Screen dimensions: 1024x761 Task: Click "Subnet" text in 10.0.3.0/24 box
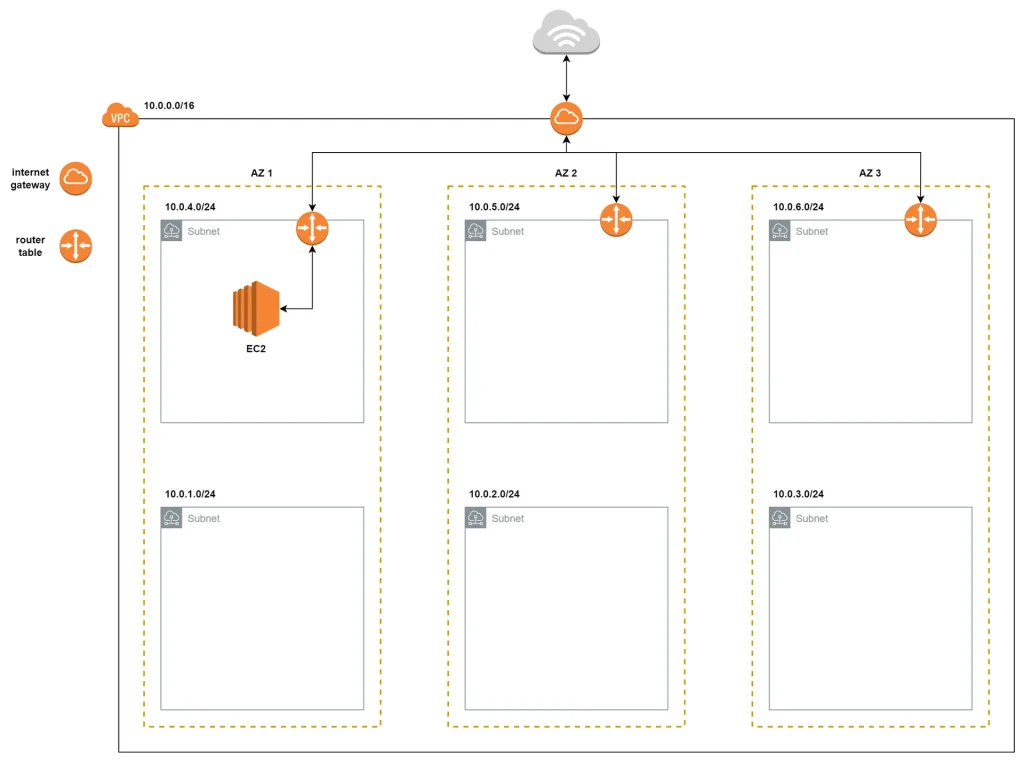pyautogui.click(x=812, y=519)
